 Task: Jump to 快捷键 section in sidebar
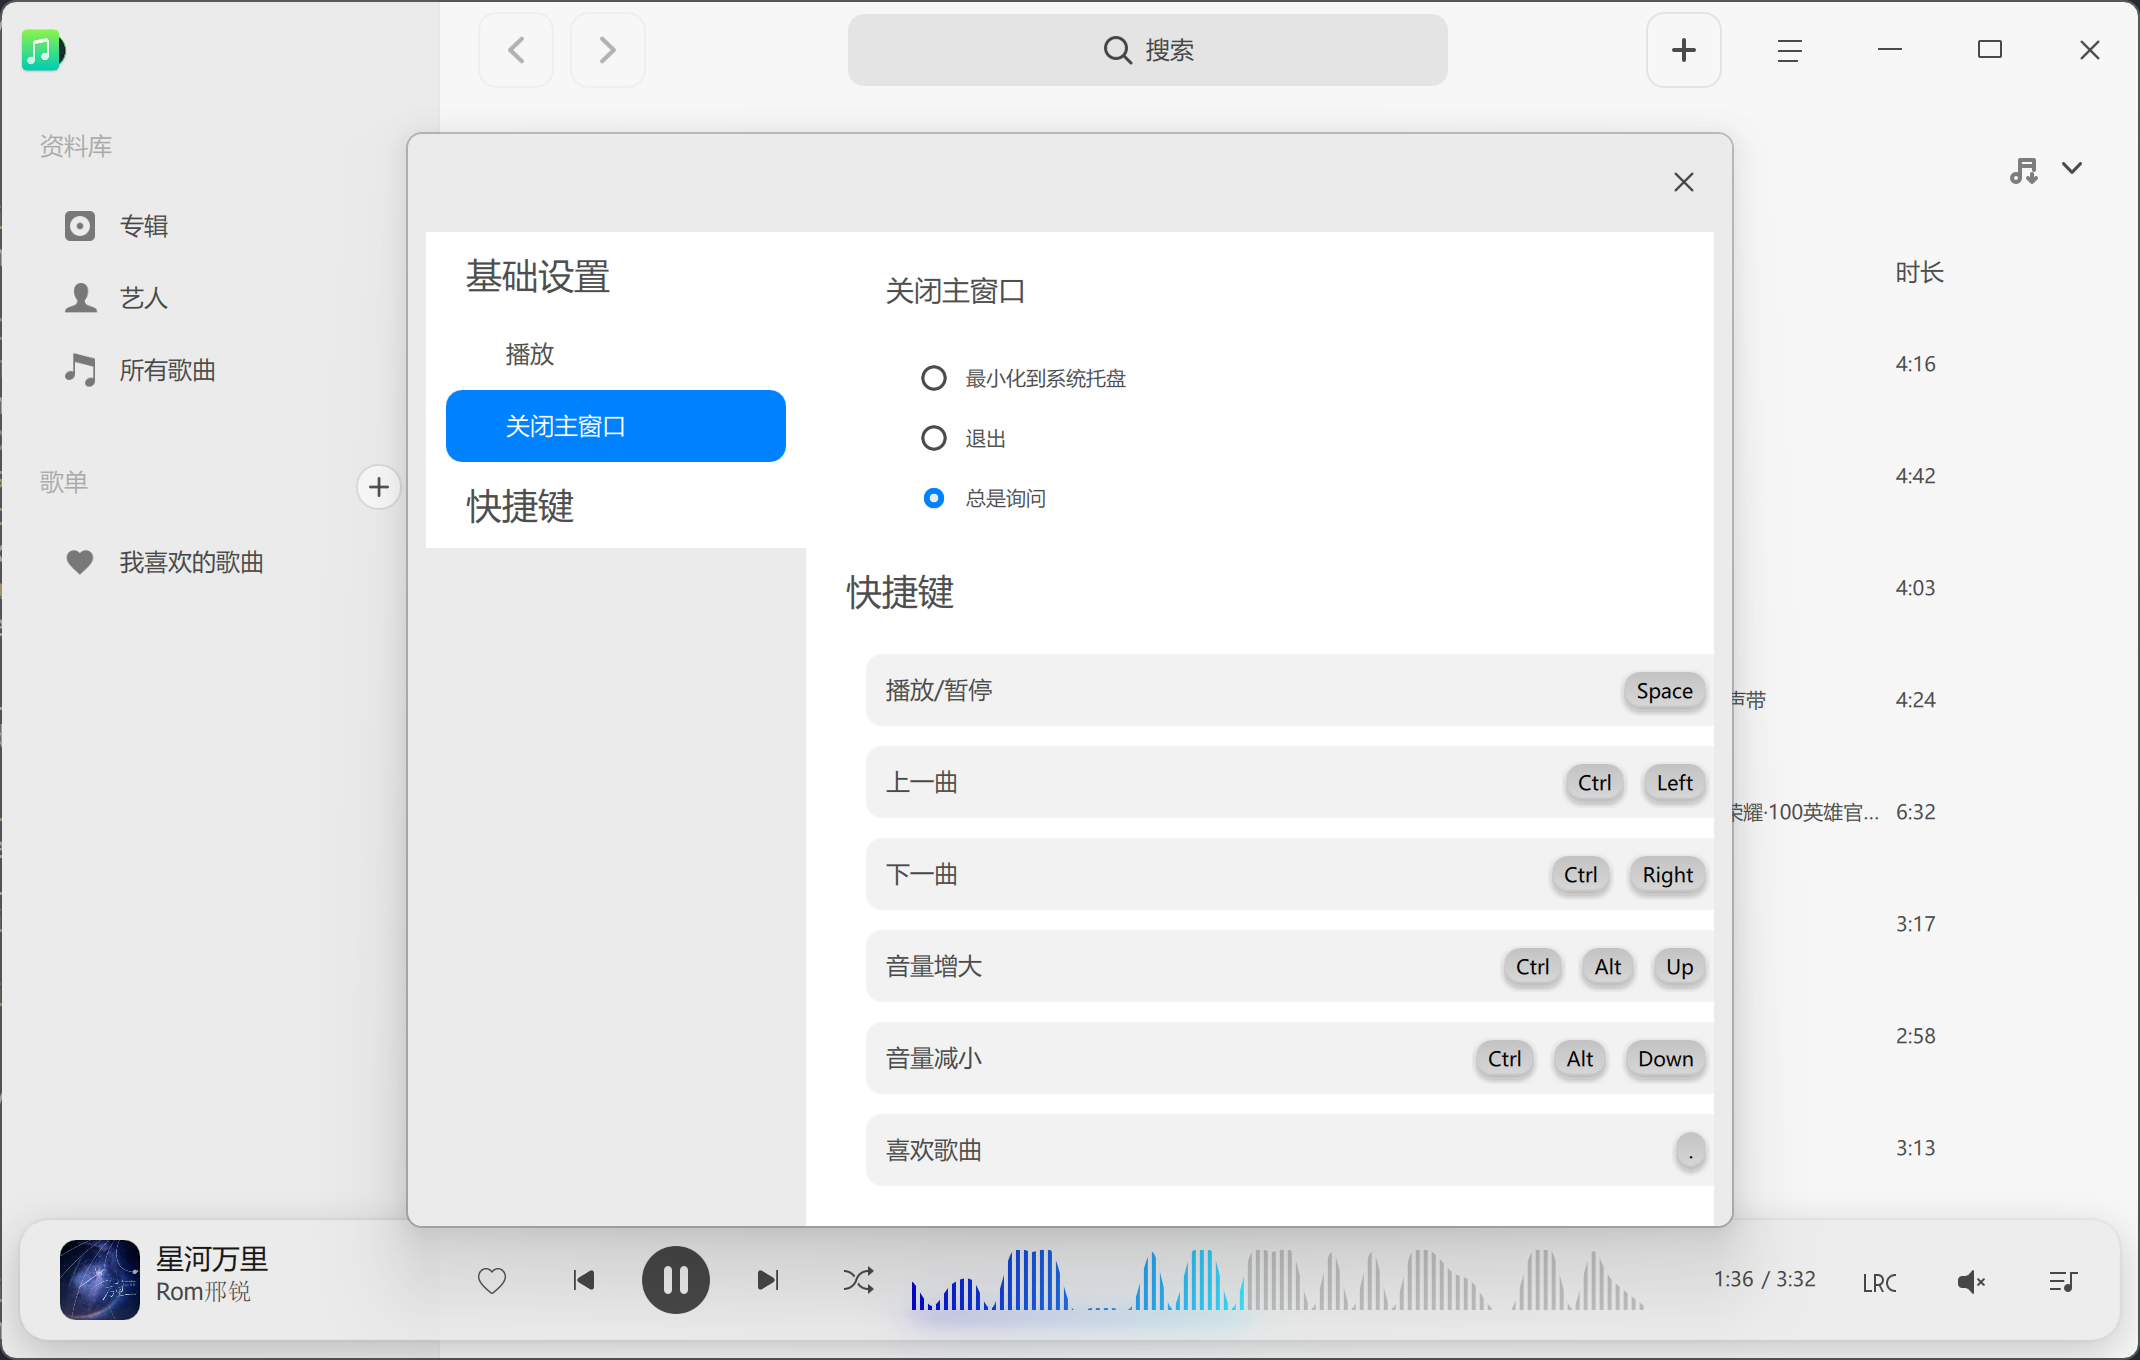click(520, 507)
